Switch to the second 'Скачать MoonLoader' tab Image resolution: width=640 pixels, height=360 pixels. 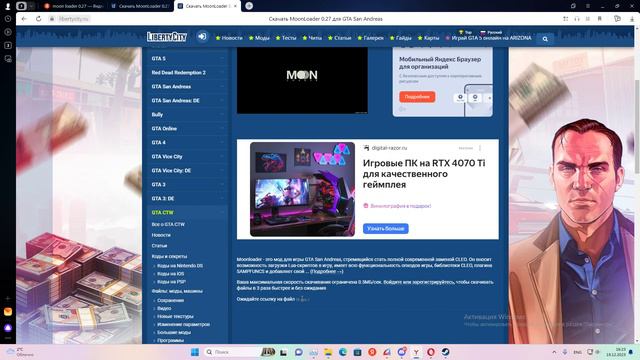[x=140, y=6]
